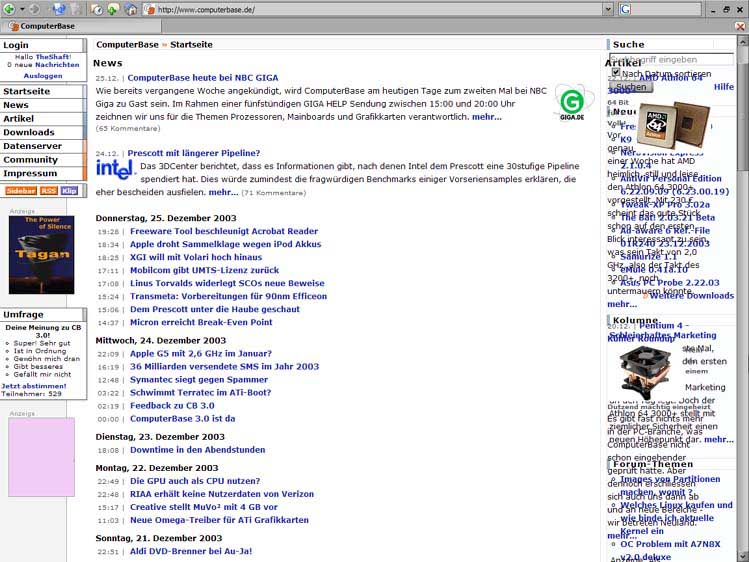The width and height of the screenshot is (749, 562).
Task: Open 'Micron erreicht Break-Even Point' news
Action: [x=201, y=322]
